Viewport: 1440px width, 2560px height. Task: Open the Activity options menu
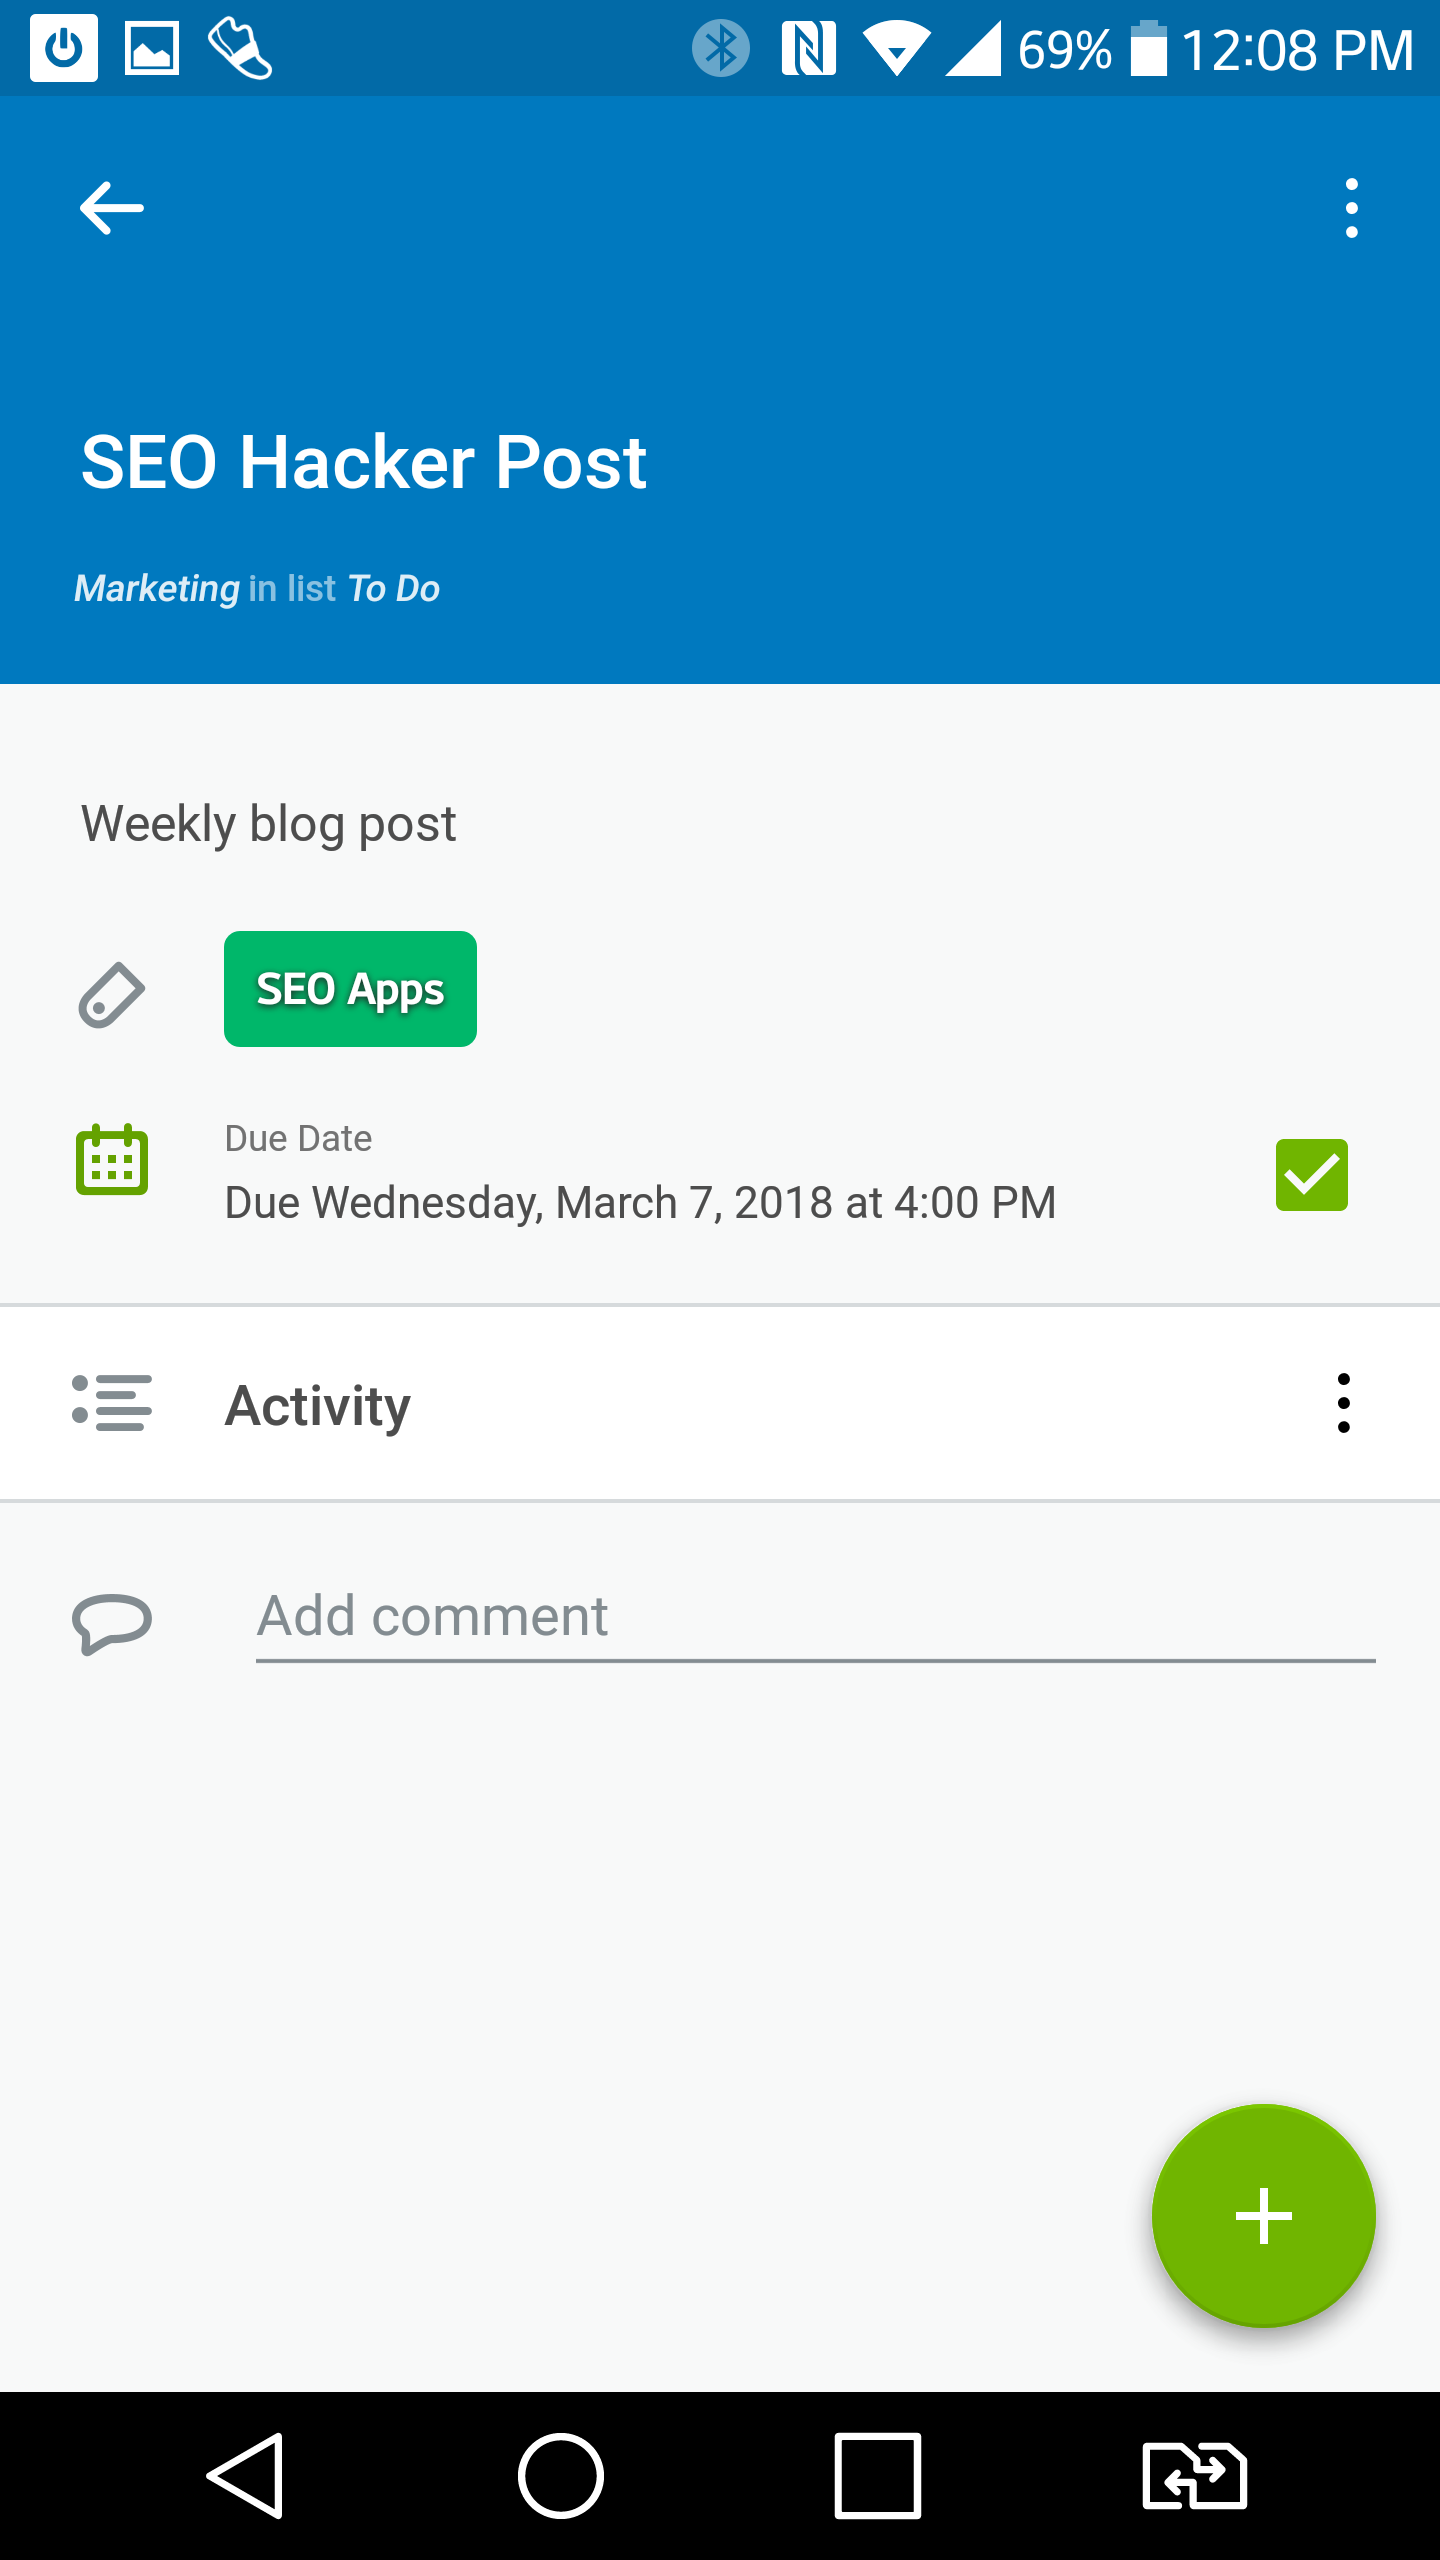1343,1403
